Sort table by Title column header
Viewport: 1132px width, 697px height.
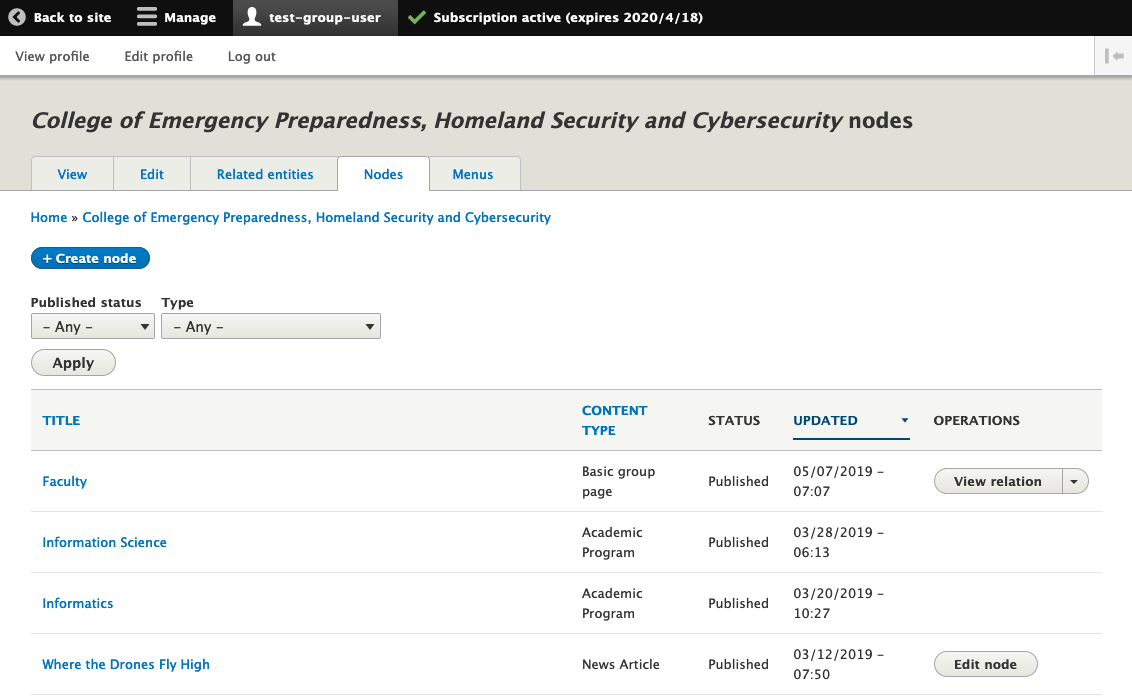coord(61,421)
